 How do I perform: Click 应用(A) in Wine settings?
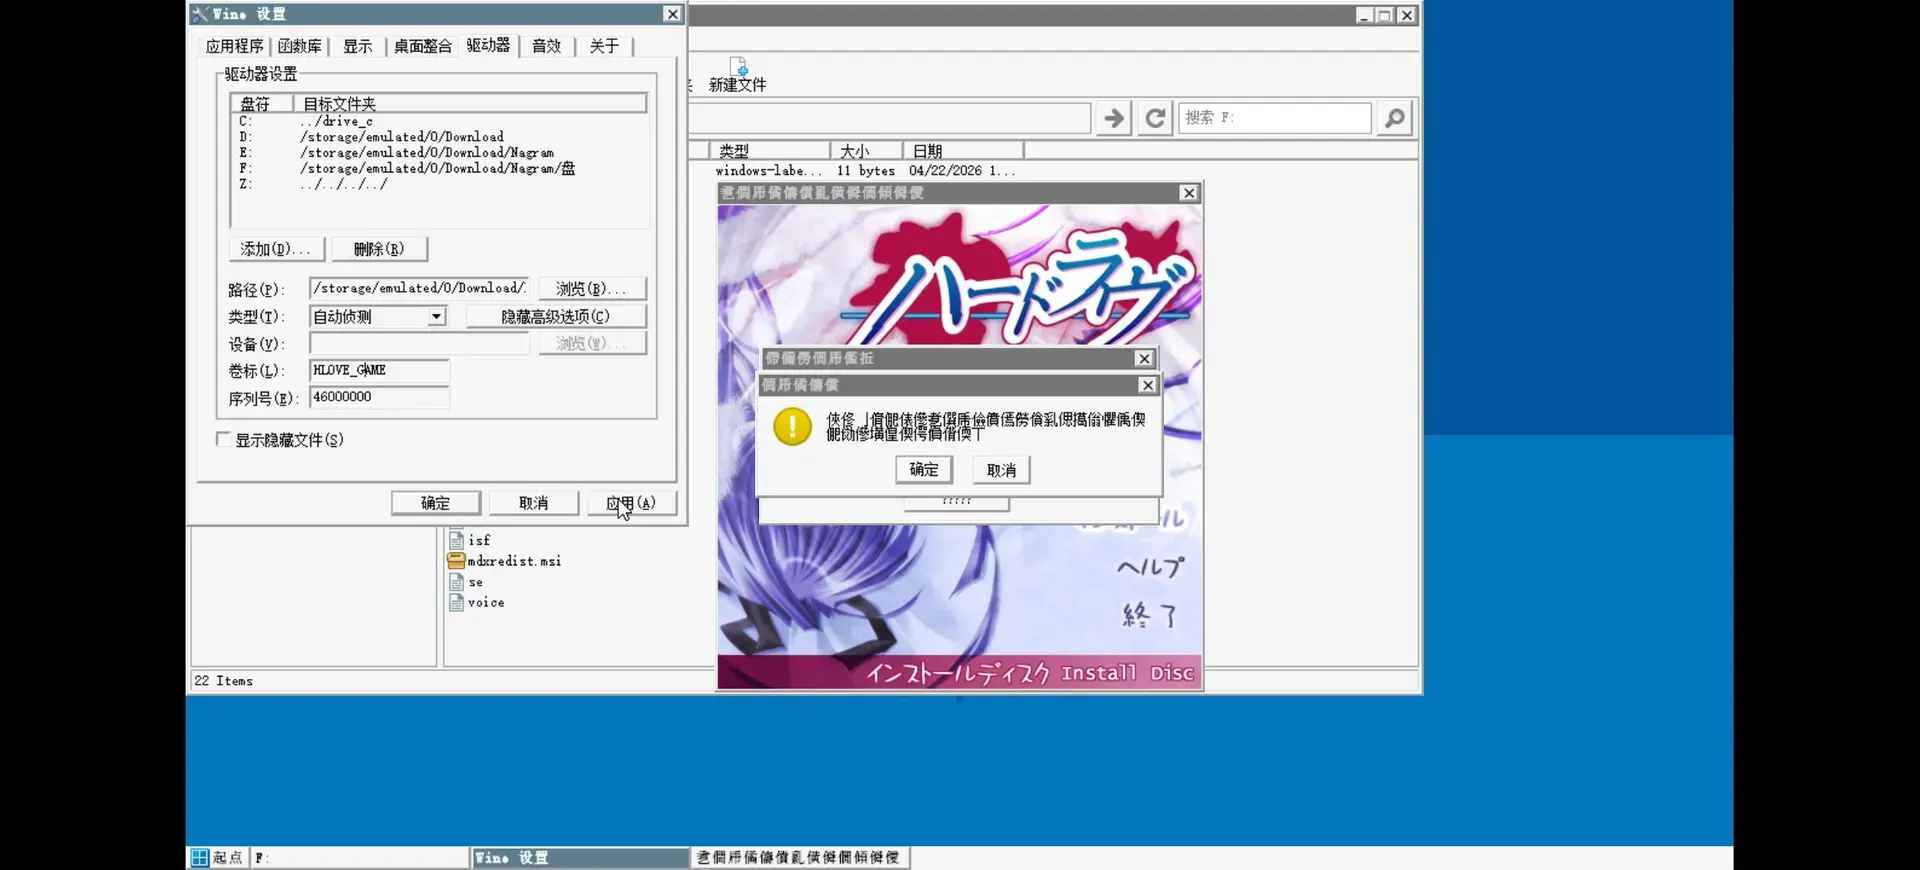pos(631,503)
